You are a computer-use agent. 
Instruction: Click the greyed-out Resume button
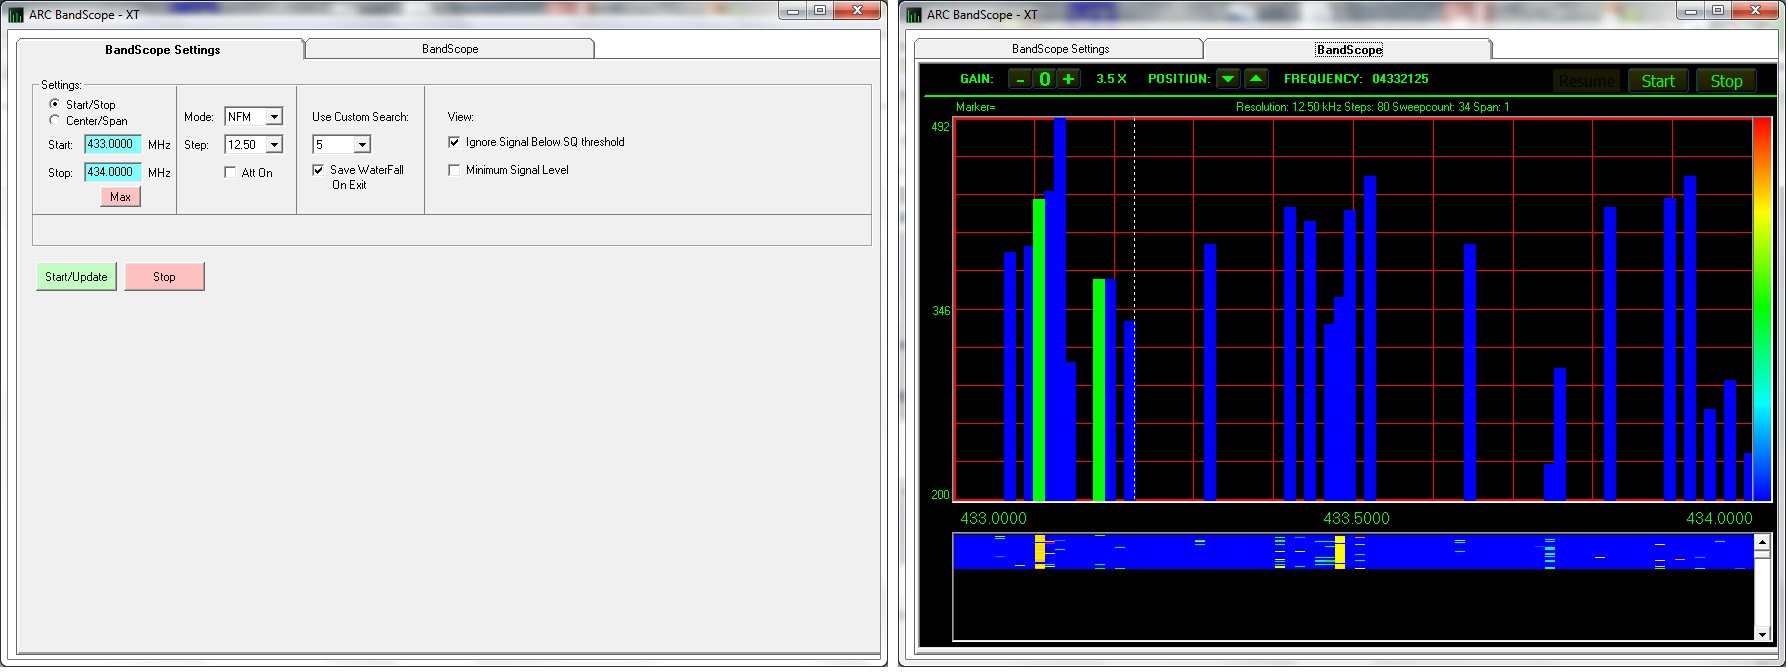coord(1586,81)
